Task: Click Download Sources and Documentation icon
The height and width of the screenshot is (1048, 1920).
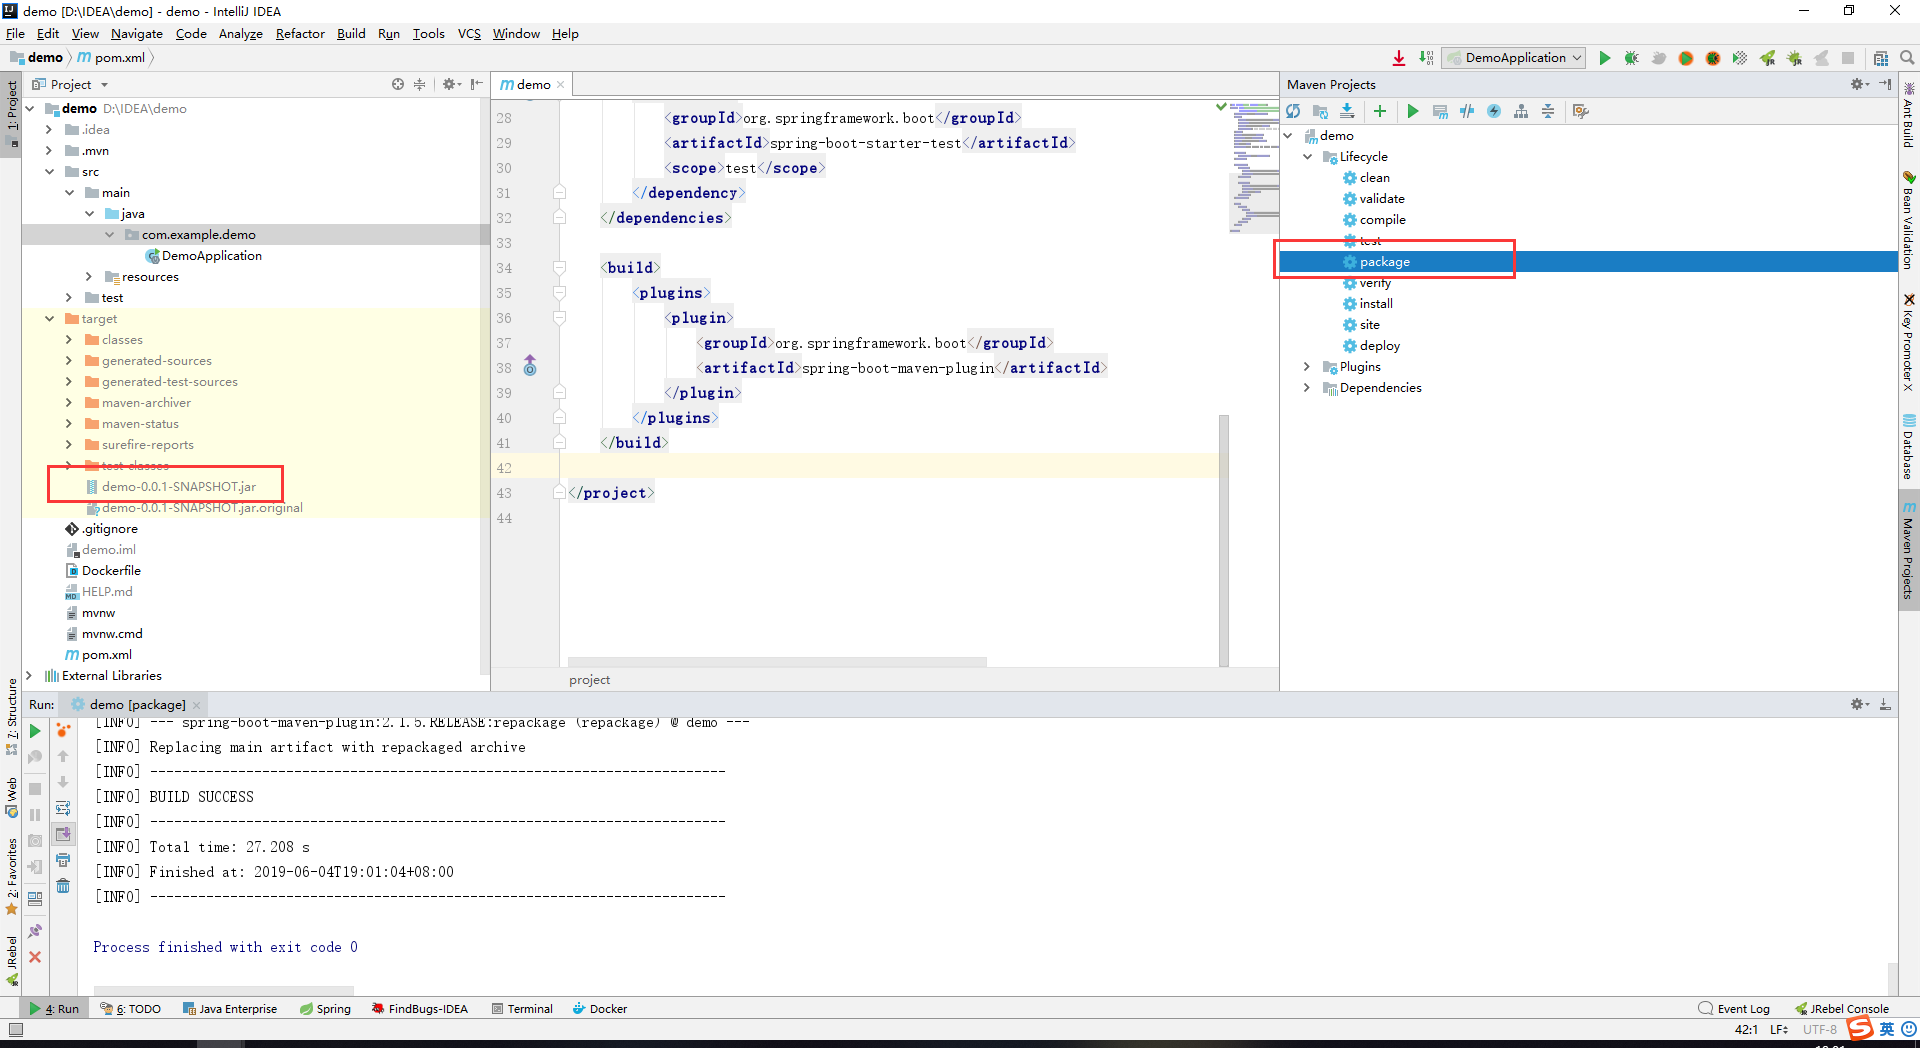Action: point(1347,111)
